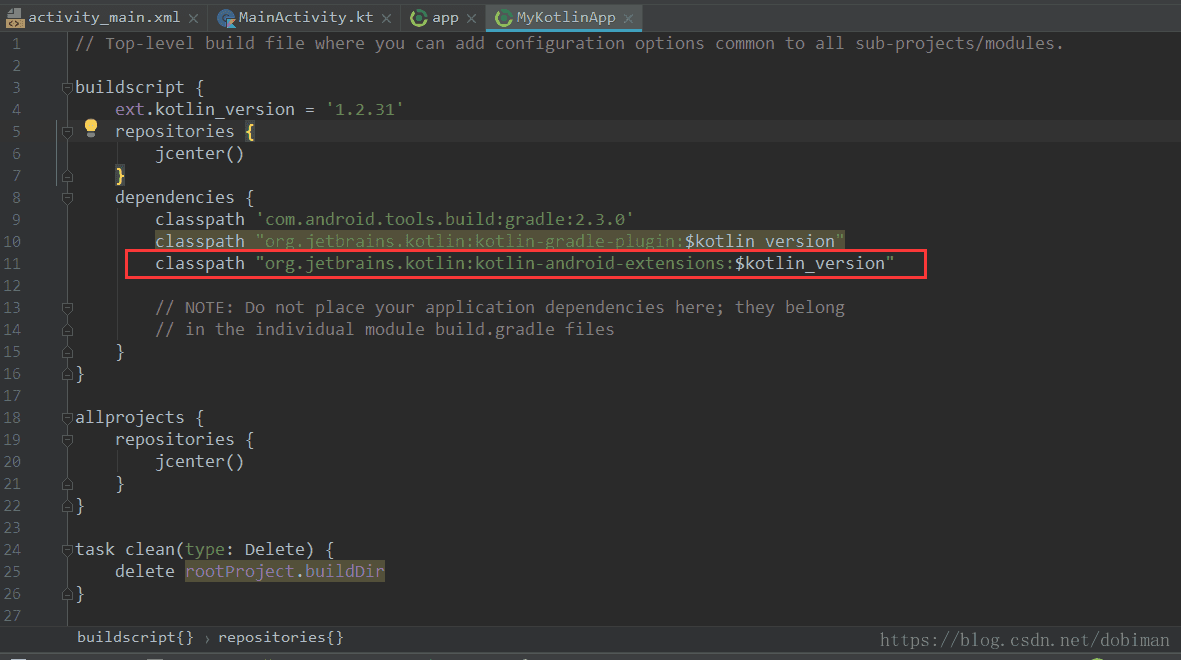Click line number 4 in the gutter
The image size is (1181, 660).
coord(16,110)
